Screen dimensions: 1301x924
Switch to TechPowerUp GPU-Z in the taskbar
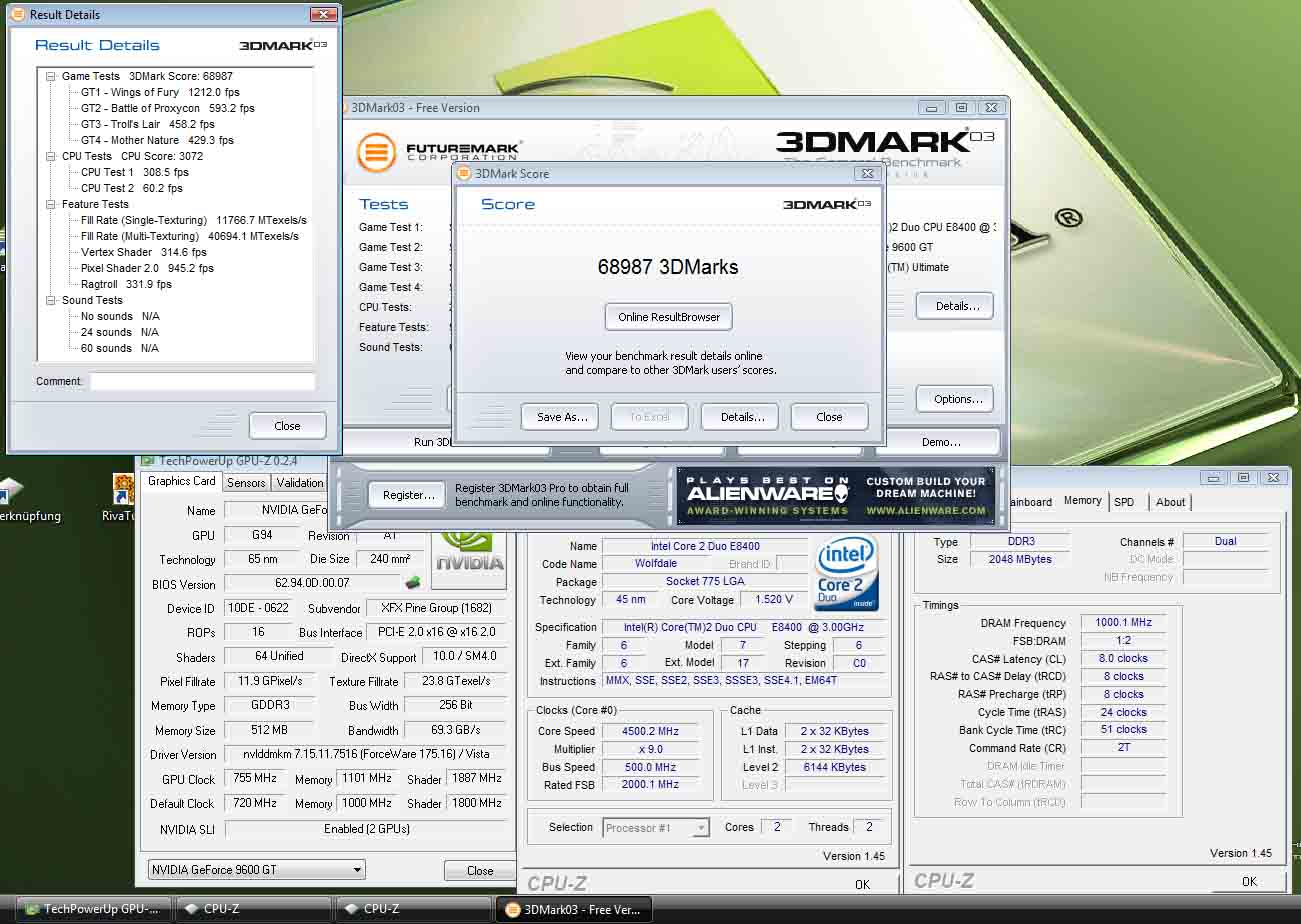click(92, 909)
